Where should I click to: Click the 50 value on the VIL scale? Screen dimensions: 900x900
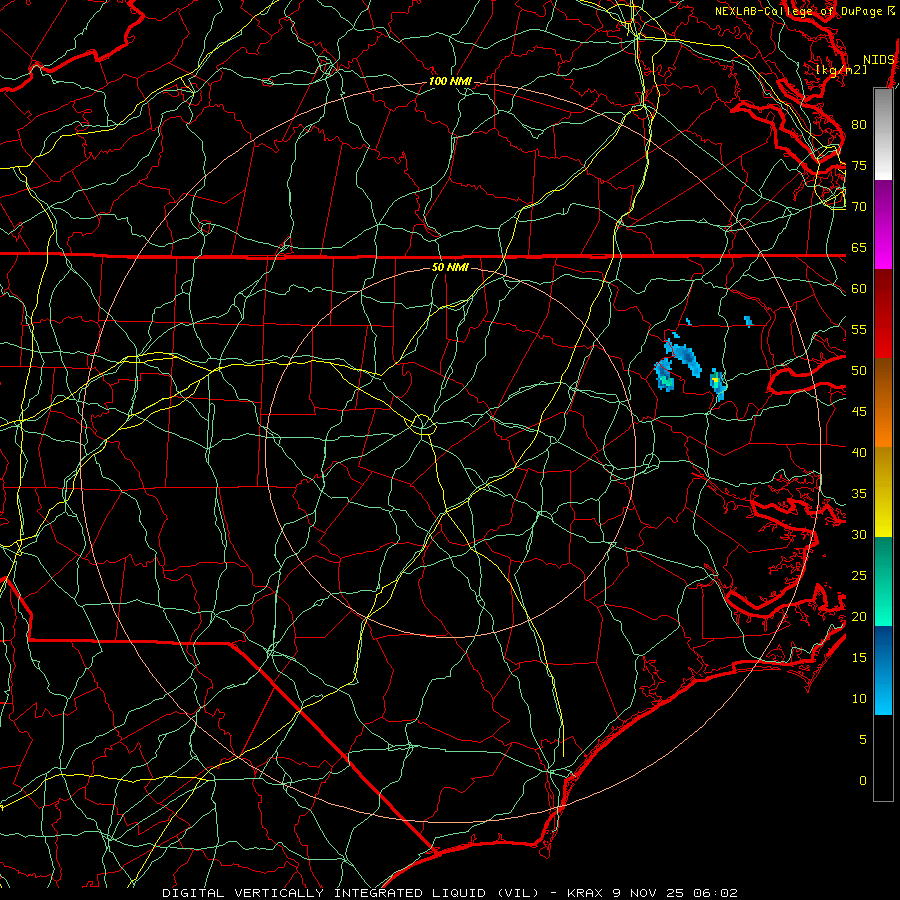[859, 371]
